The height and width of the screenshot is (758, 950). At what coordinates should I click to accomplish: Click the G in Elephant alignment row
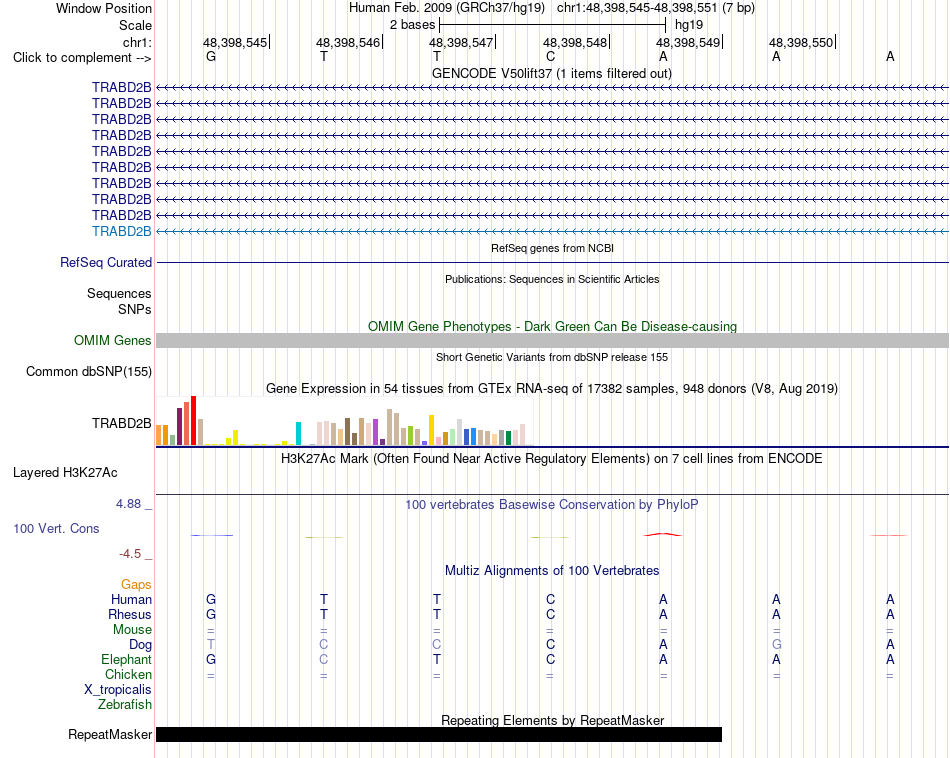(x=211, y=659)
